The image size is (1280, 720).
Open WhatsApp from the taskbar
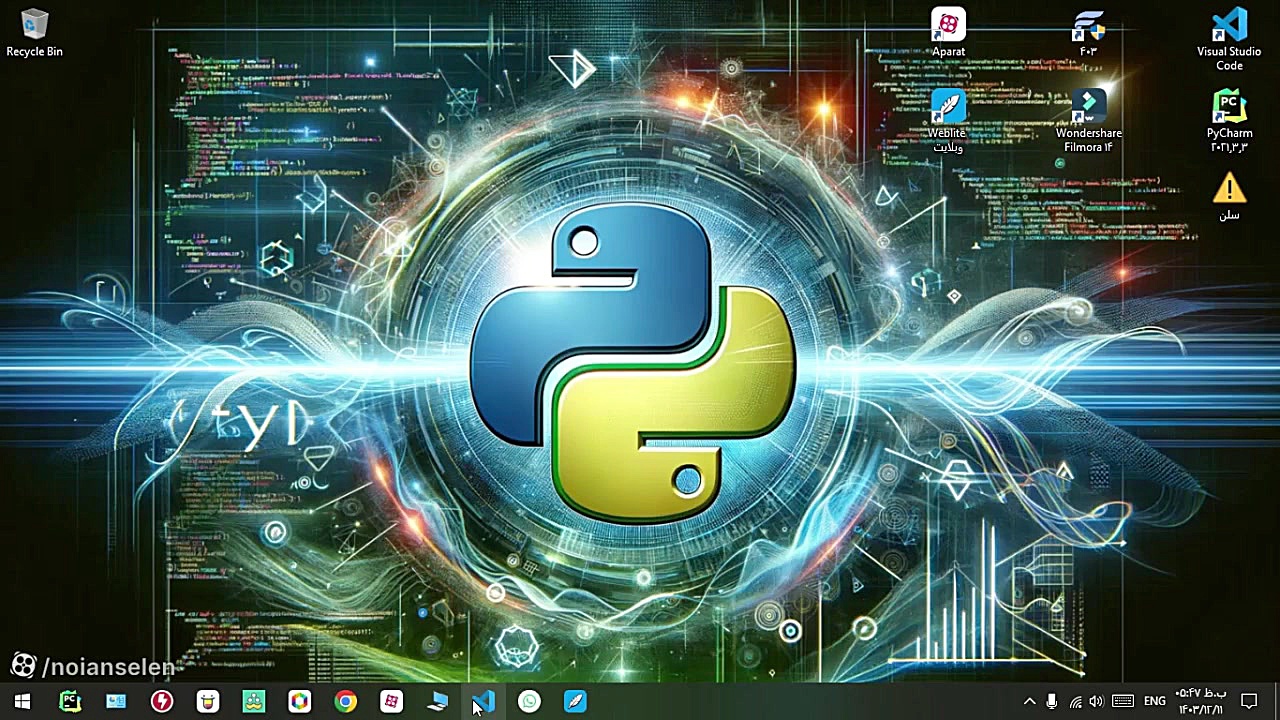tap(529, 701)
